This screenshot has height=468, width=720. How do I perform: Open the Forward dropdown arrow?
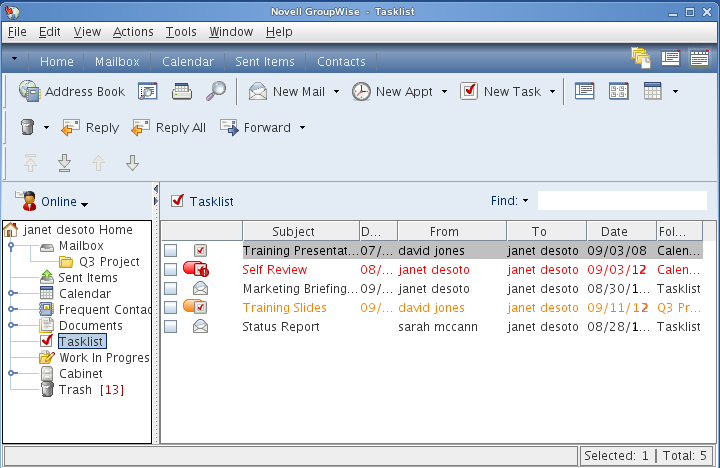[303, 127]
